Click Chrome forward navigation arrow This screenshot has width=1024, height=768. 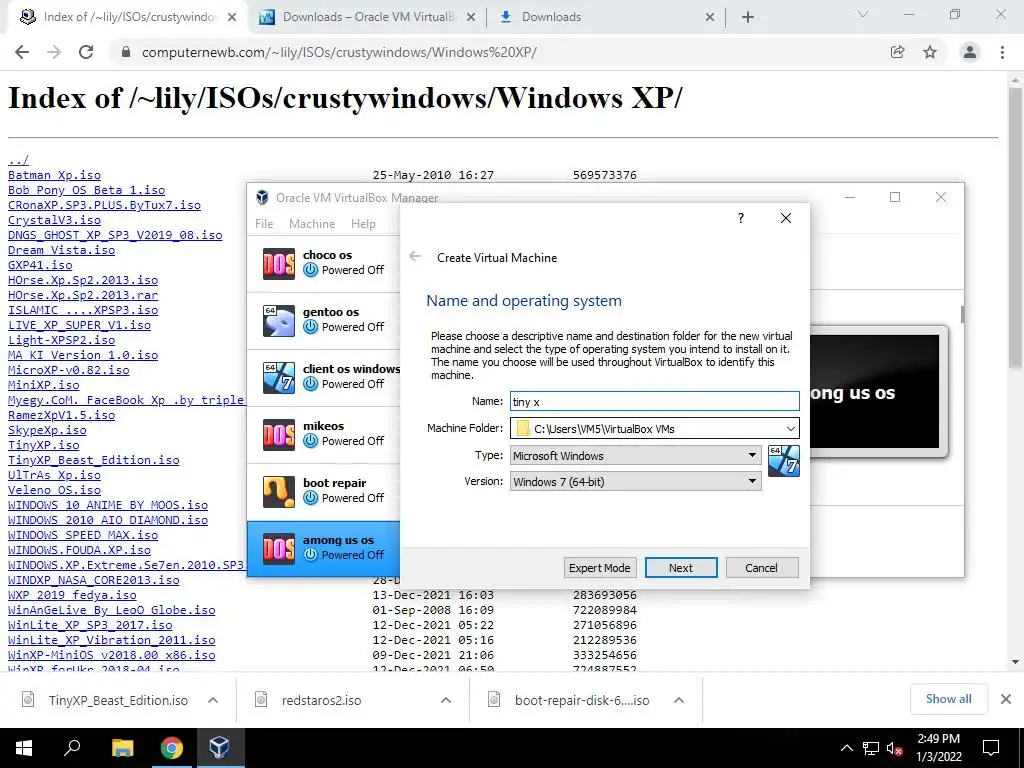coord(54,52)
